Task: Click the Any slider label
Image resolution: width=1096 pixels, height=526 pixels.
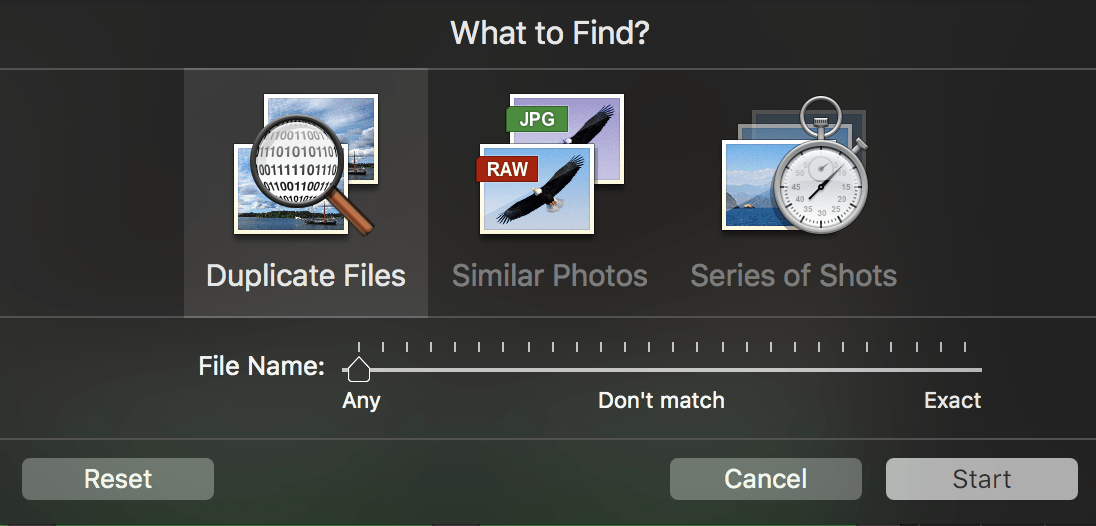Action: coord(361,401)
